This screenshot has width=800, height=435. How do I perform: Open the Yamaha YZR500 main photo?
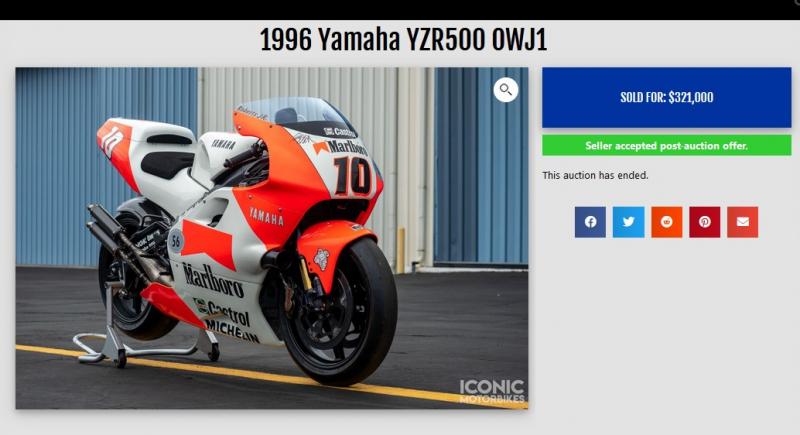point(272,238)
